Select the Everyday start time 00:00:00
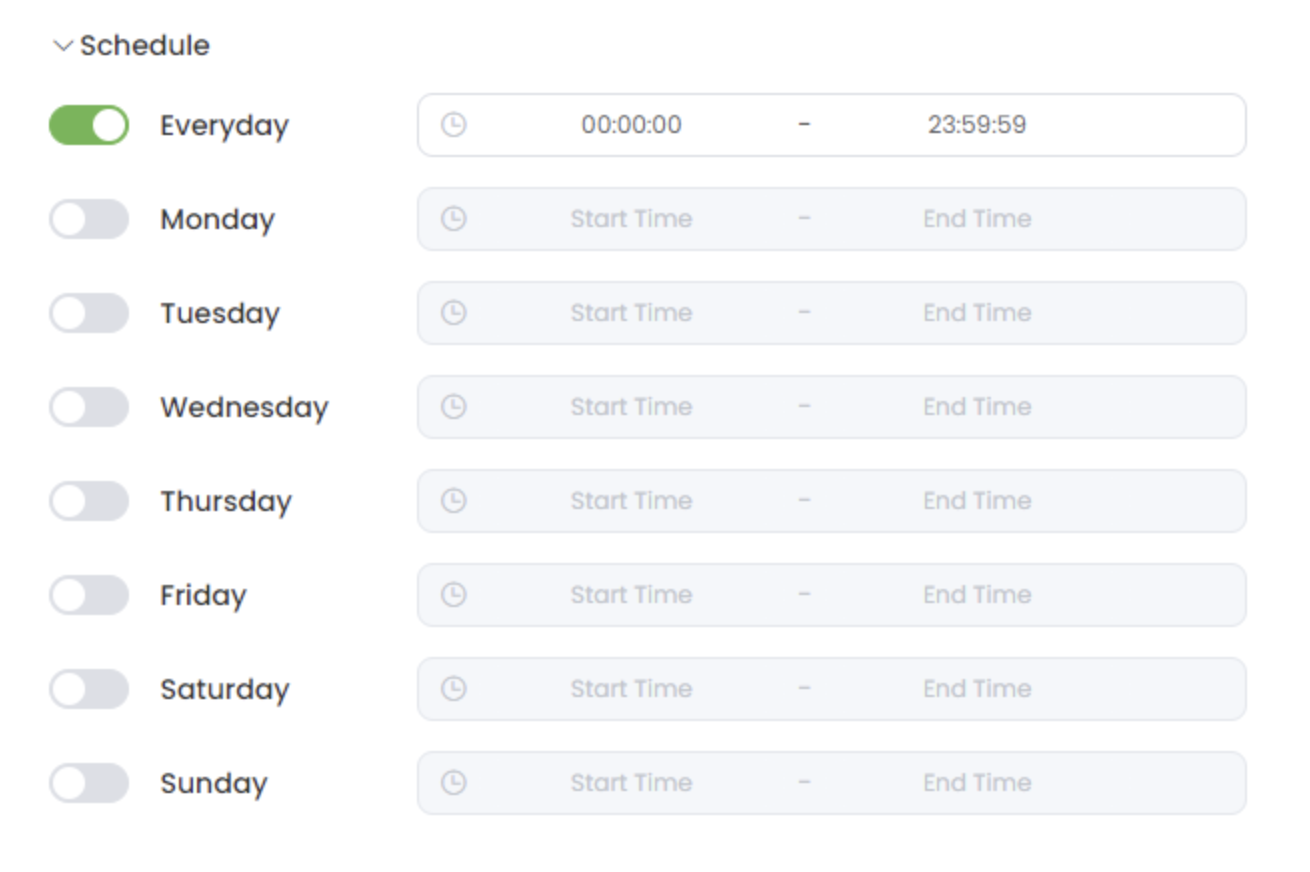Viewport: 1310px width, 872px height. click(x=631, y=125)
